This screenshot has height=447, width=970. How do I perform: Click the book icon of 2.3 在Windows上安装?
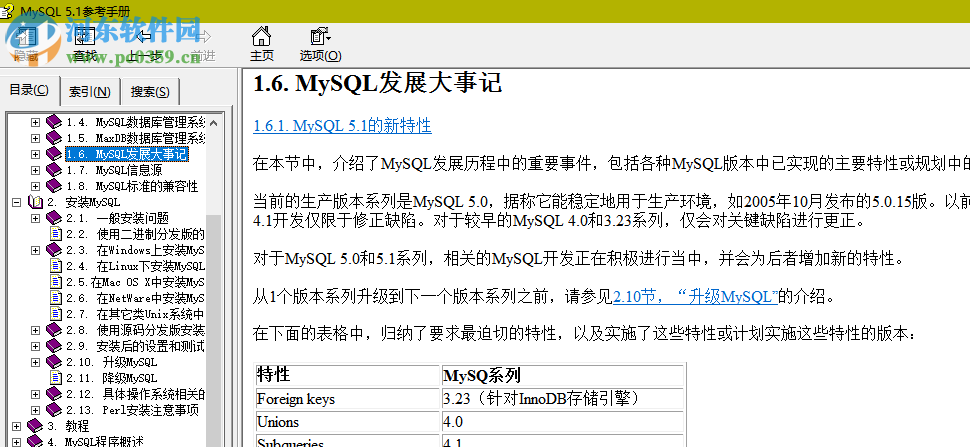[x=54, y=250]
